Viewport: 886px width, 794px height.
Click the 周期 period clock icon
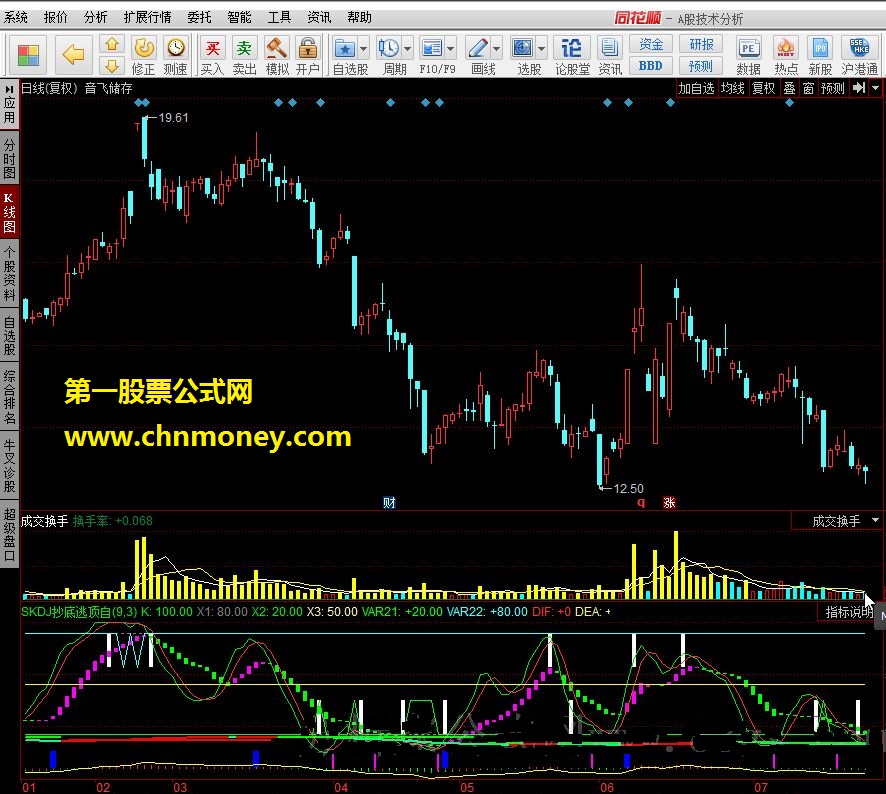389,48
